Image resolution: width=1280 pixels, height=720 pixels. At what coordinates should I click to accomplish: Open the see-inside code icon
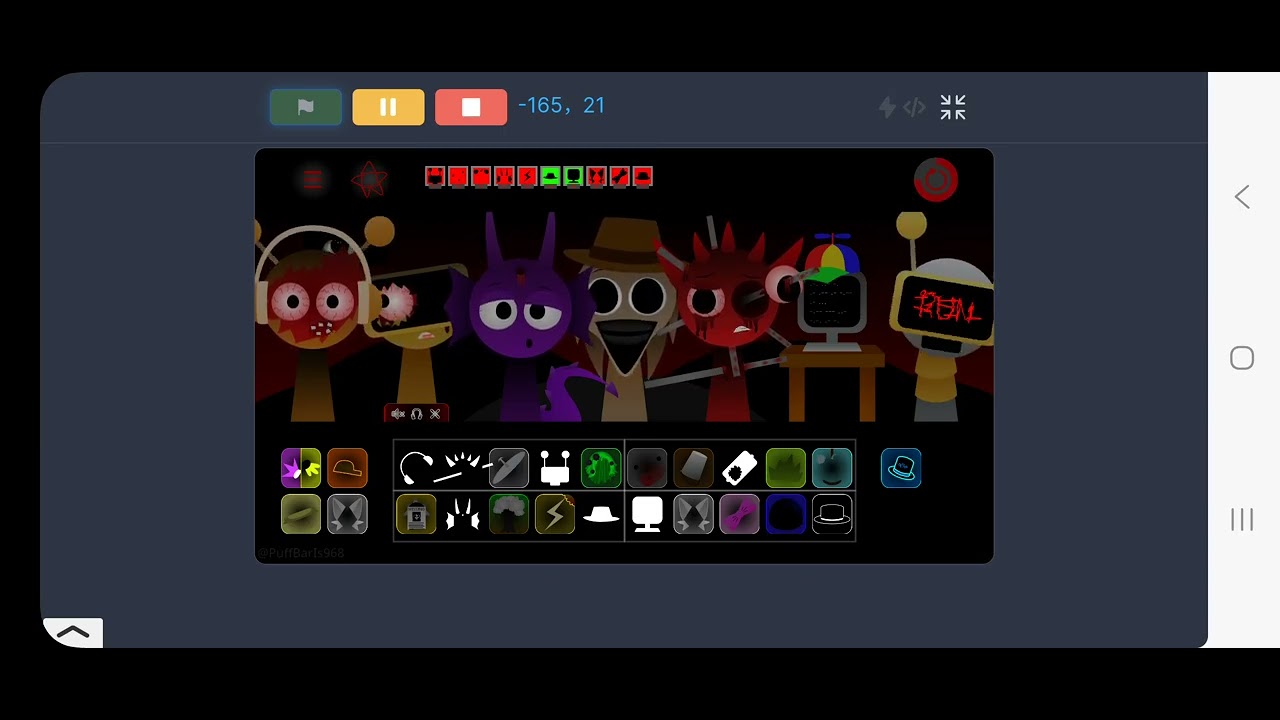pos(914,107)
